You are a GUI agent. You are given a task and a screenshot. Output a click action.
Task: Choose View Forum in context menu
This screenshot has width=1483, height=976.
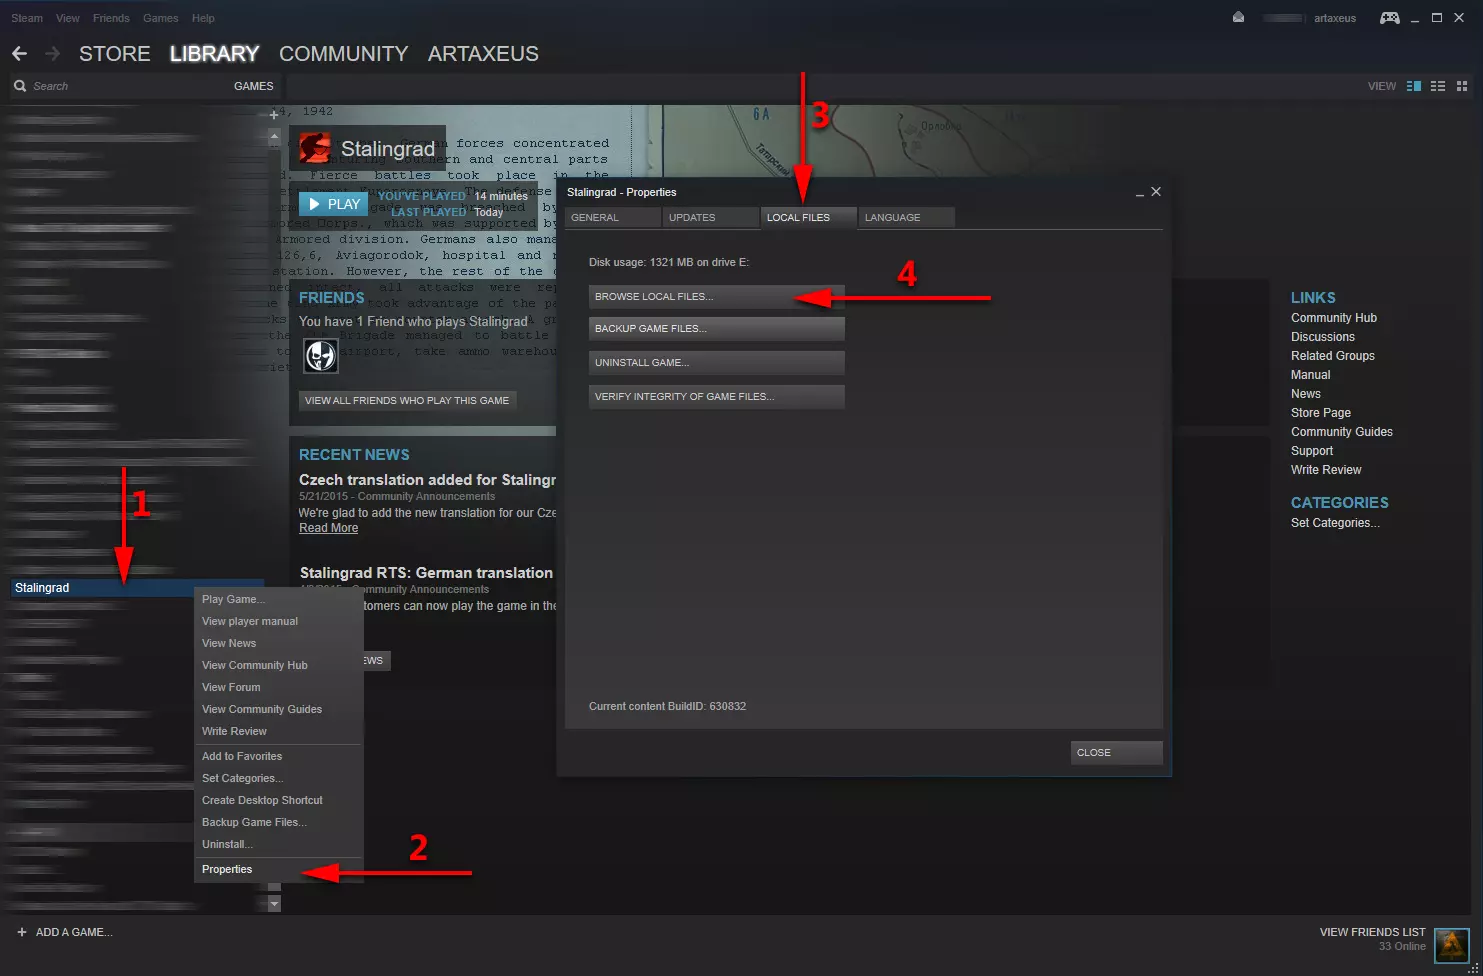(278, 687)
